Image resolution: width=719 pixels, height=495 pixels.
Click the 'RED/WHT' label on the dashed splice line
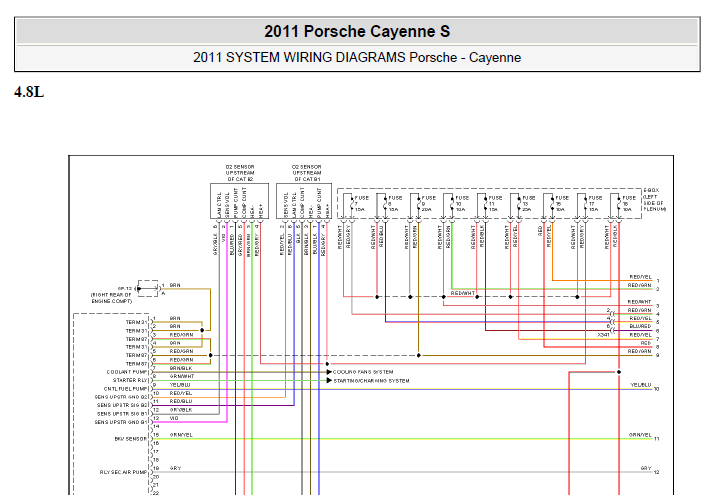463,293
